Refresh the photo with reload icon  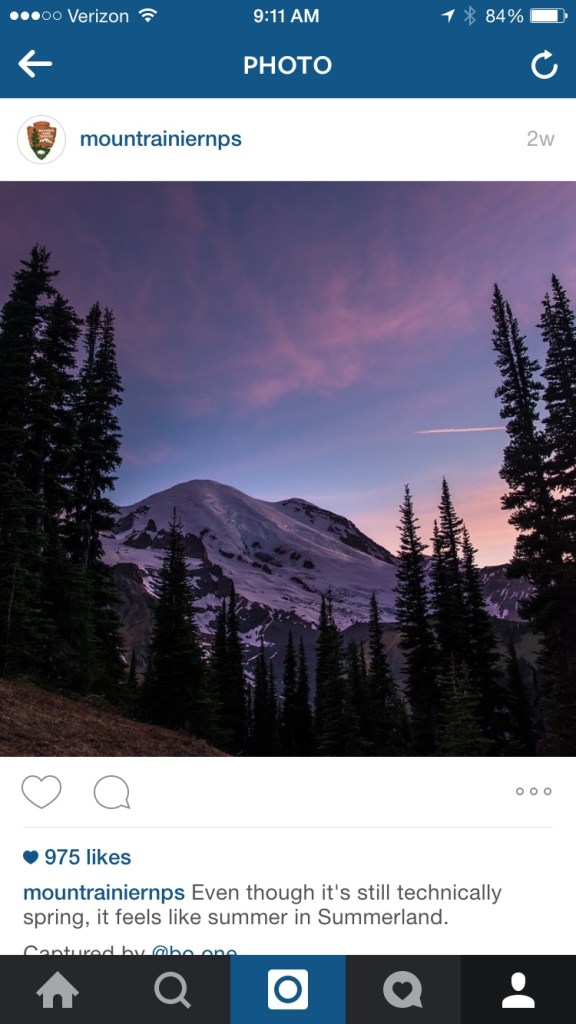point(544,65)
